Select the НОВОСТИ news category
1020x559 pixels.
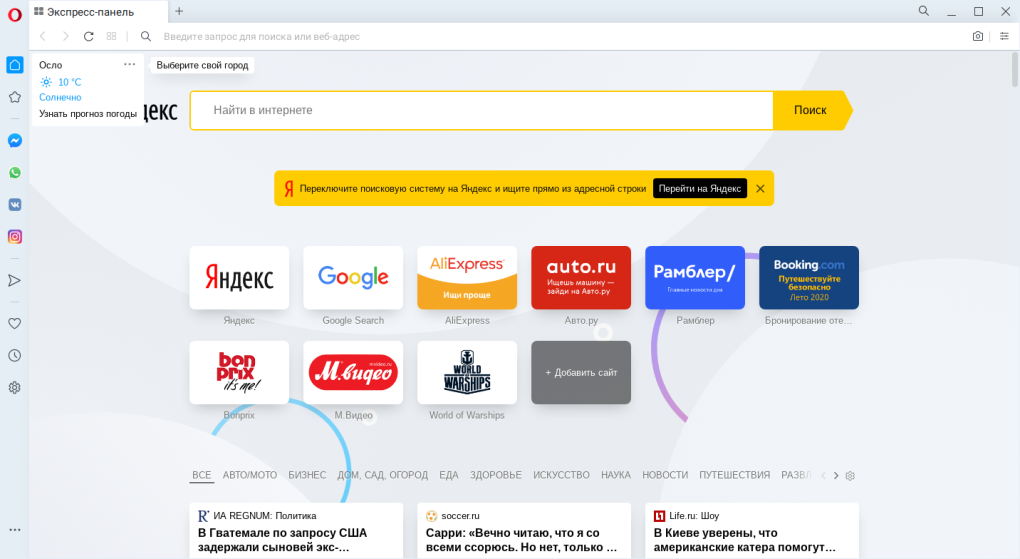pyautogui.click(x=665, y=475)
